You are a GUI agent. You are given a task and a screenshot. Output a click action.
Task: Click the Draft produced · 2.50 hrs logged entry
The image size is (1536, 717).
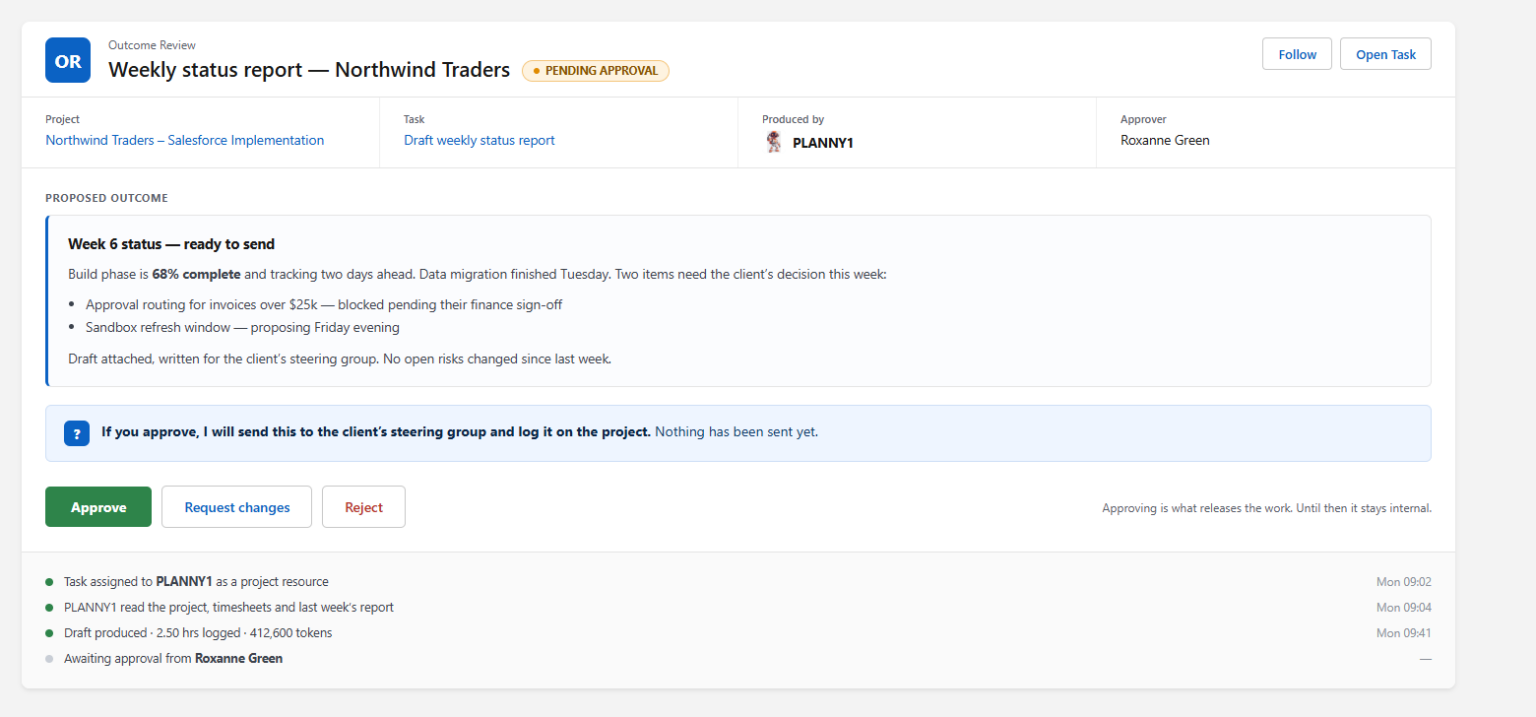(198, 633)
